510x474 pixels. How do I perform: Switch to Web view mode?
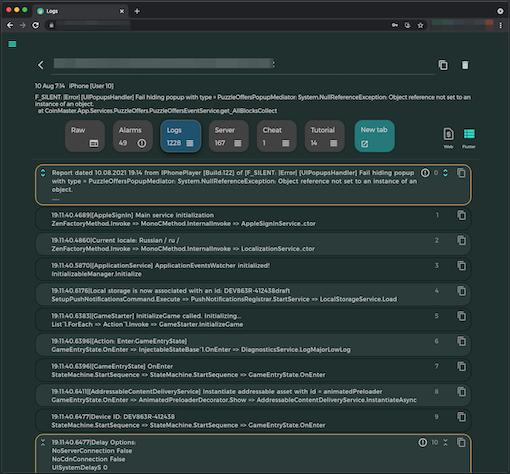click(x=448, y=138)
